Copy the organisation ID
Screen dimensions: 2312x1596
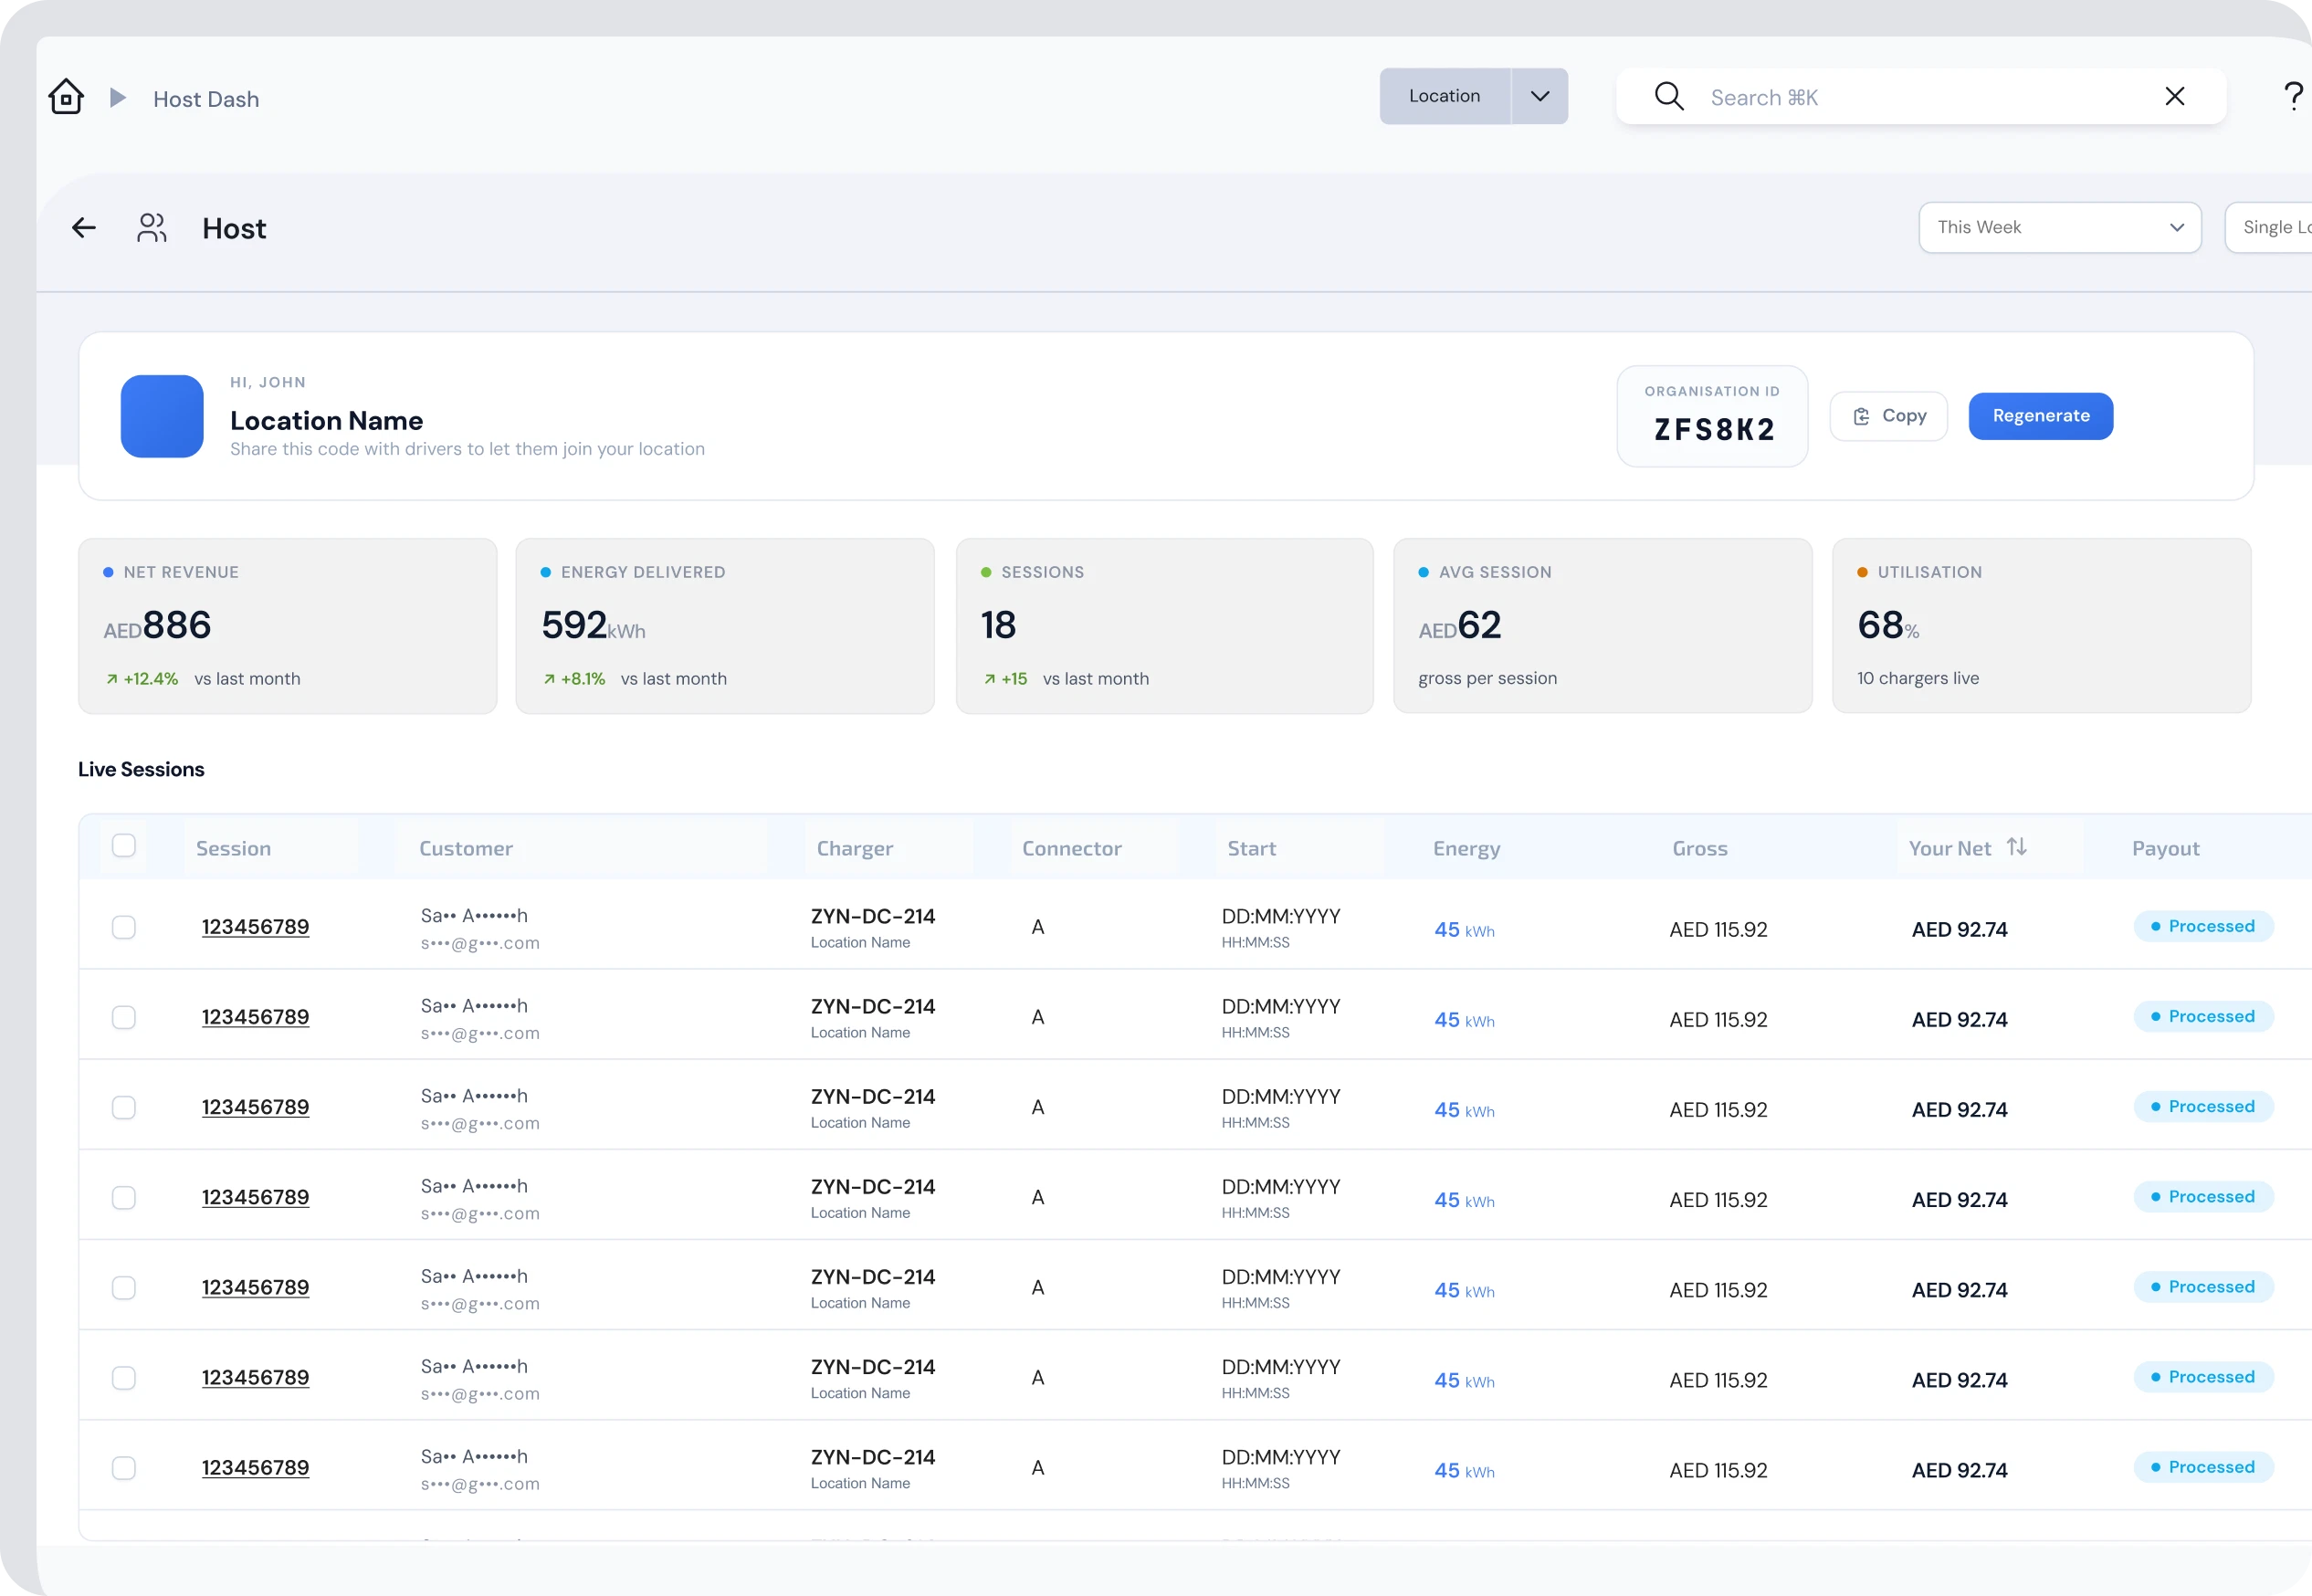[1889, 416]
